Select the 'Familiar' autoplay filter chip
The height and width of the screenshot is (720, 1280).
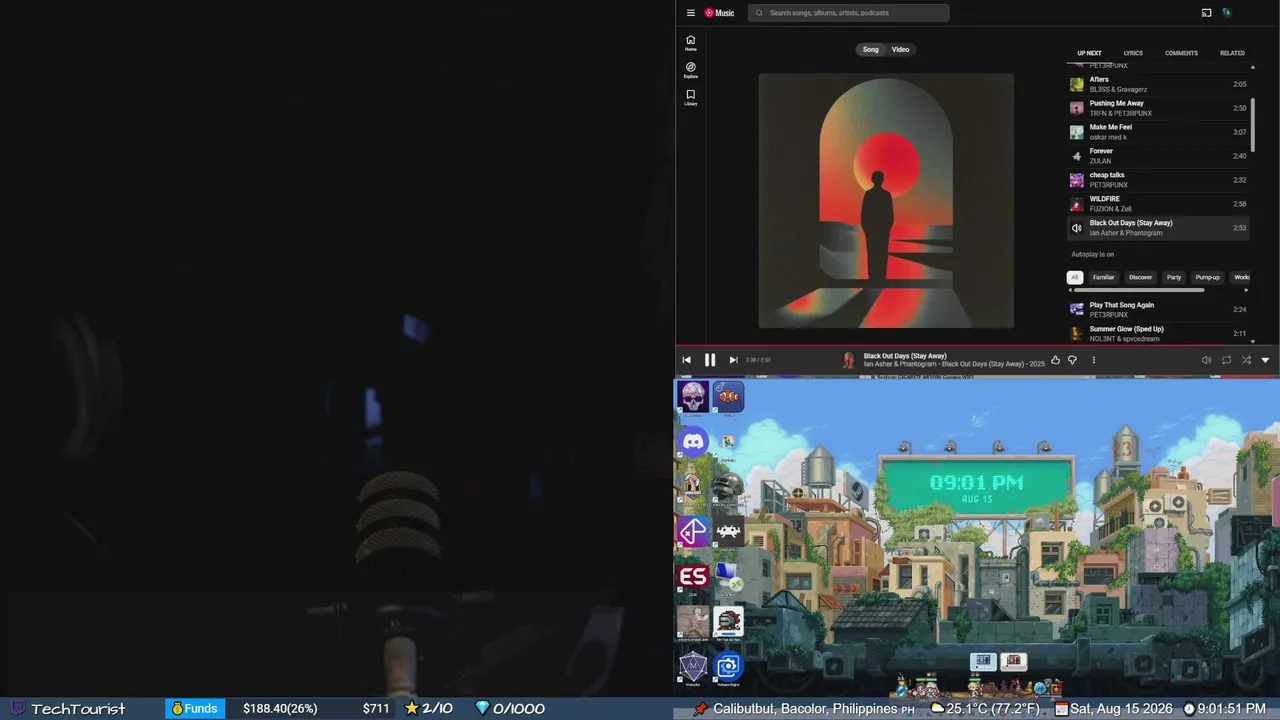1103,277
